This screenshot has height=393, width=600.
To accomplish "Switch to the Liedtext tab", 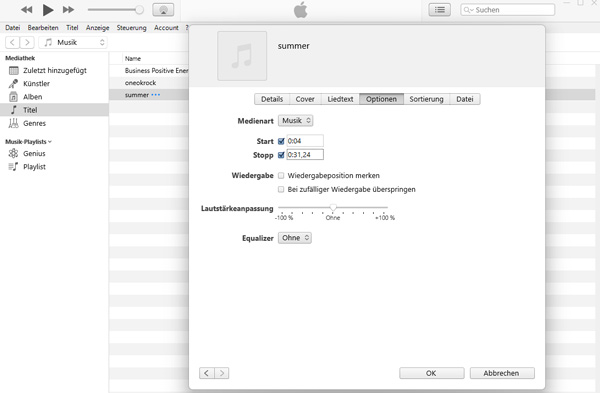I will [340, 99].
